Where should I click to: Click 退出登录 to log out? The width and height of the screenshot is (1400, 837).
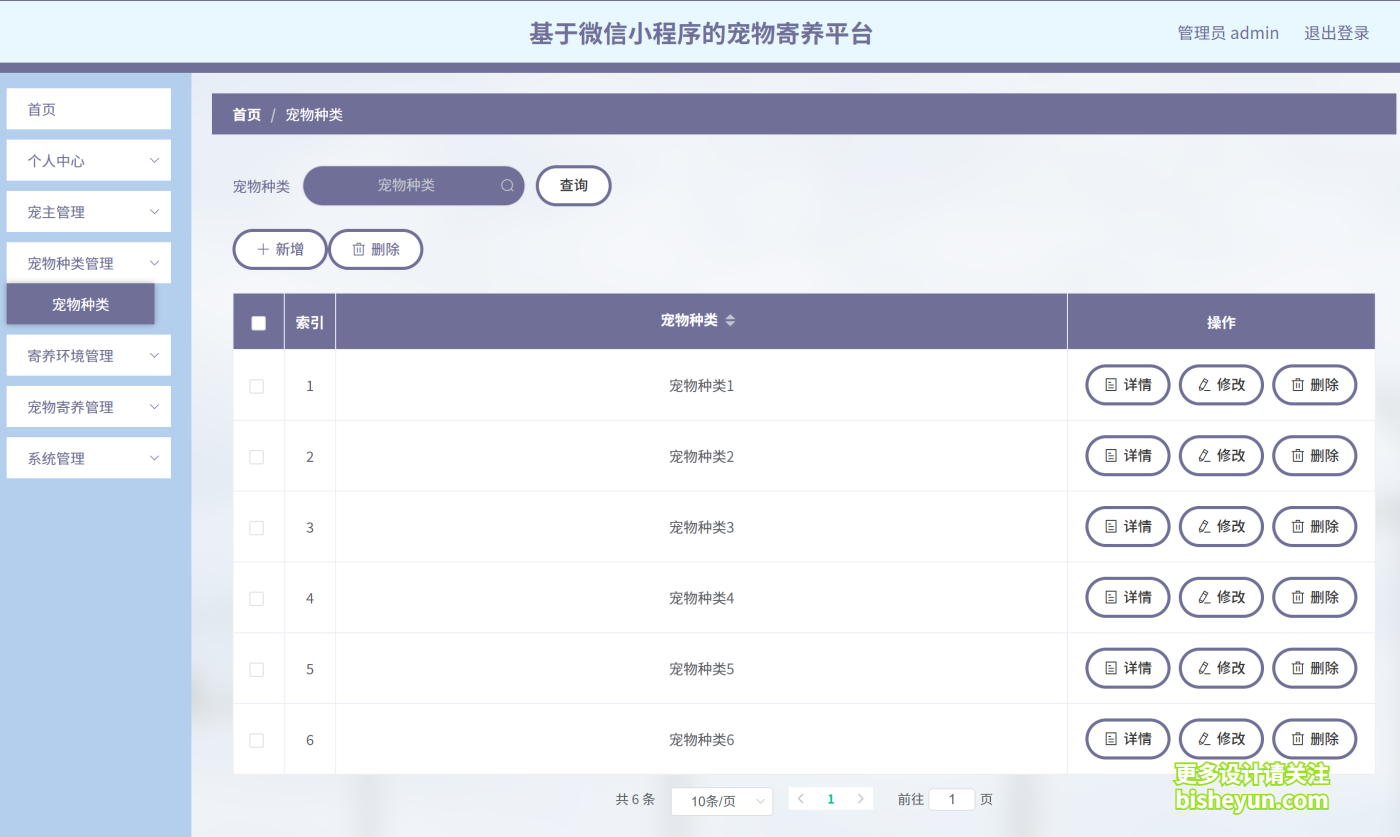(1336, 32)
